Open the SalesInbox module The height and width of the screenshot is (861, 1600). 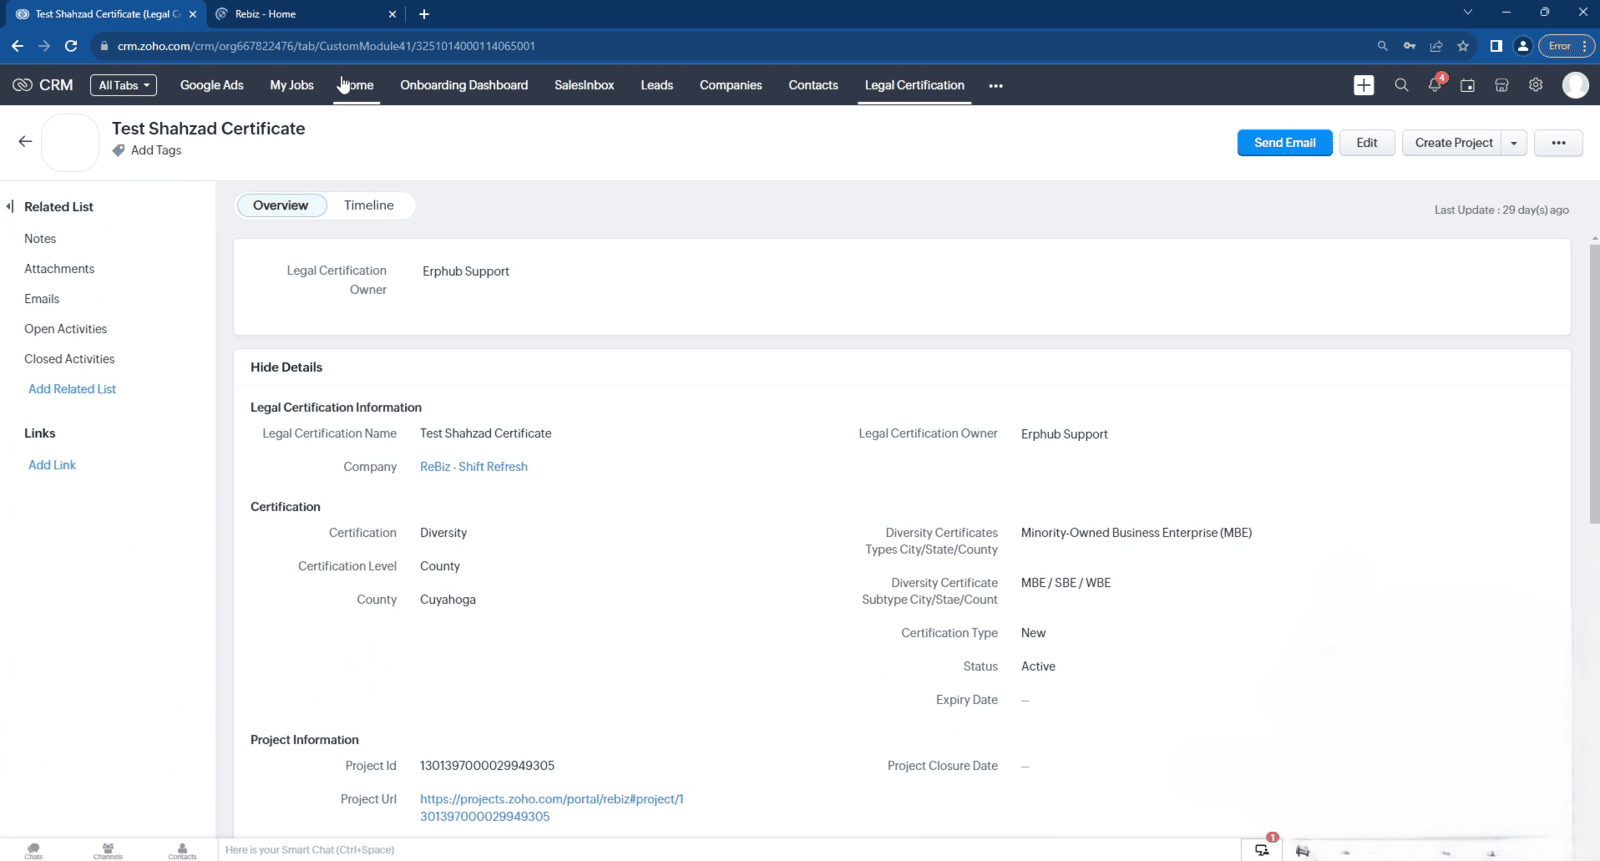[x=584, y=85]
